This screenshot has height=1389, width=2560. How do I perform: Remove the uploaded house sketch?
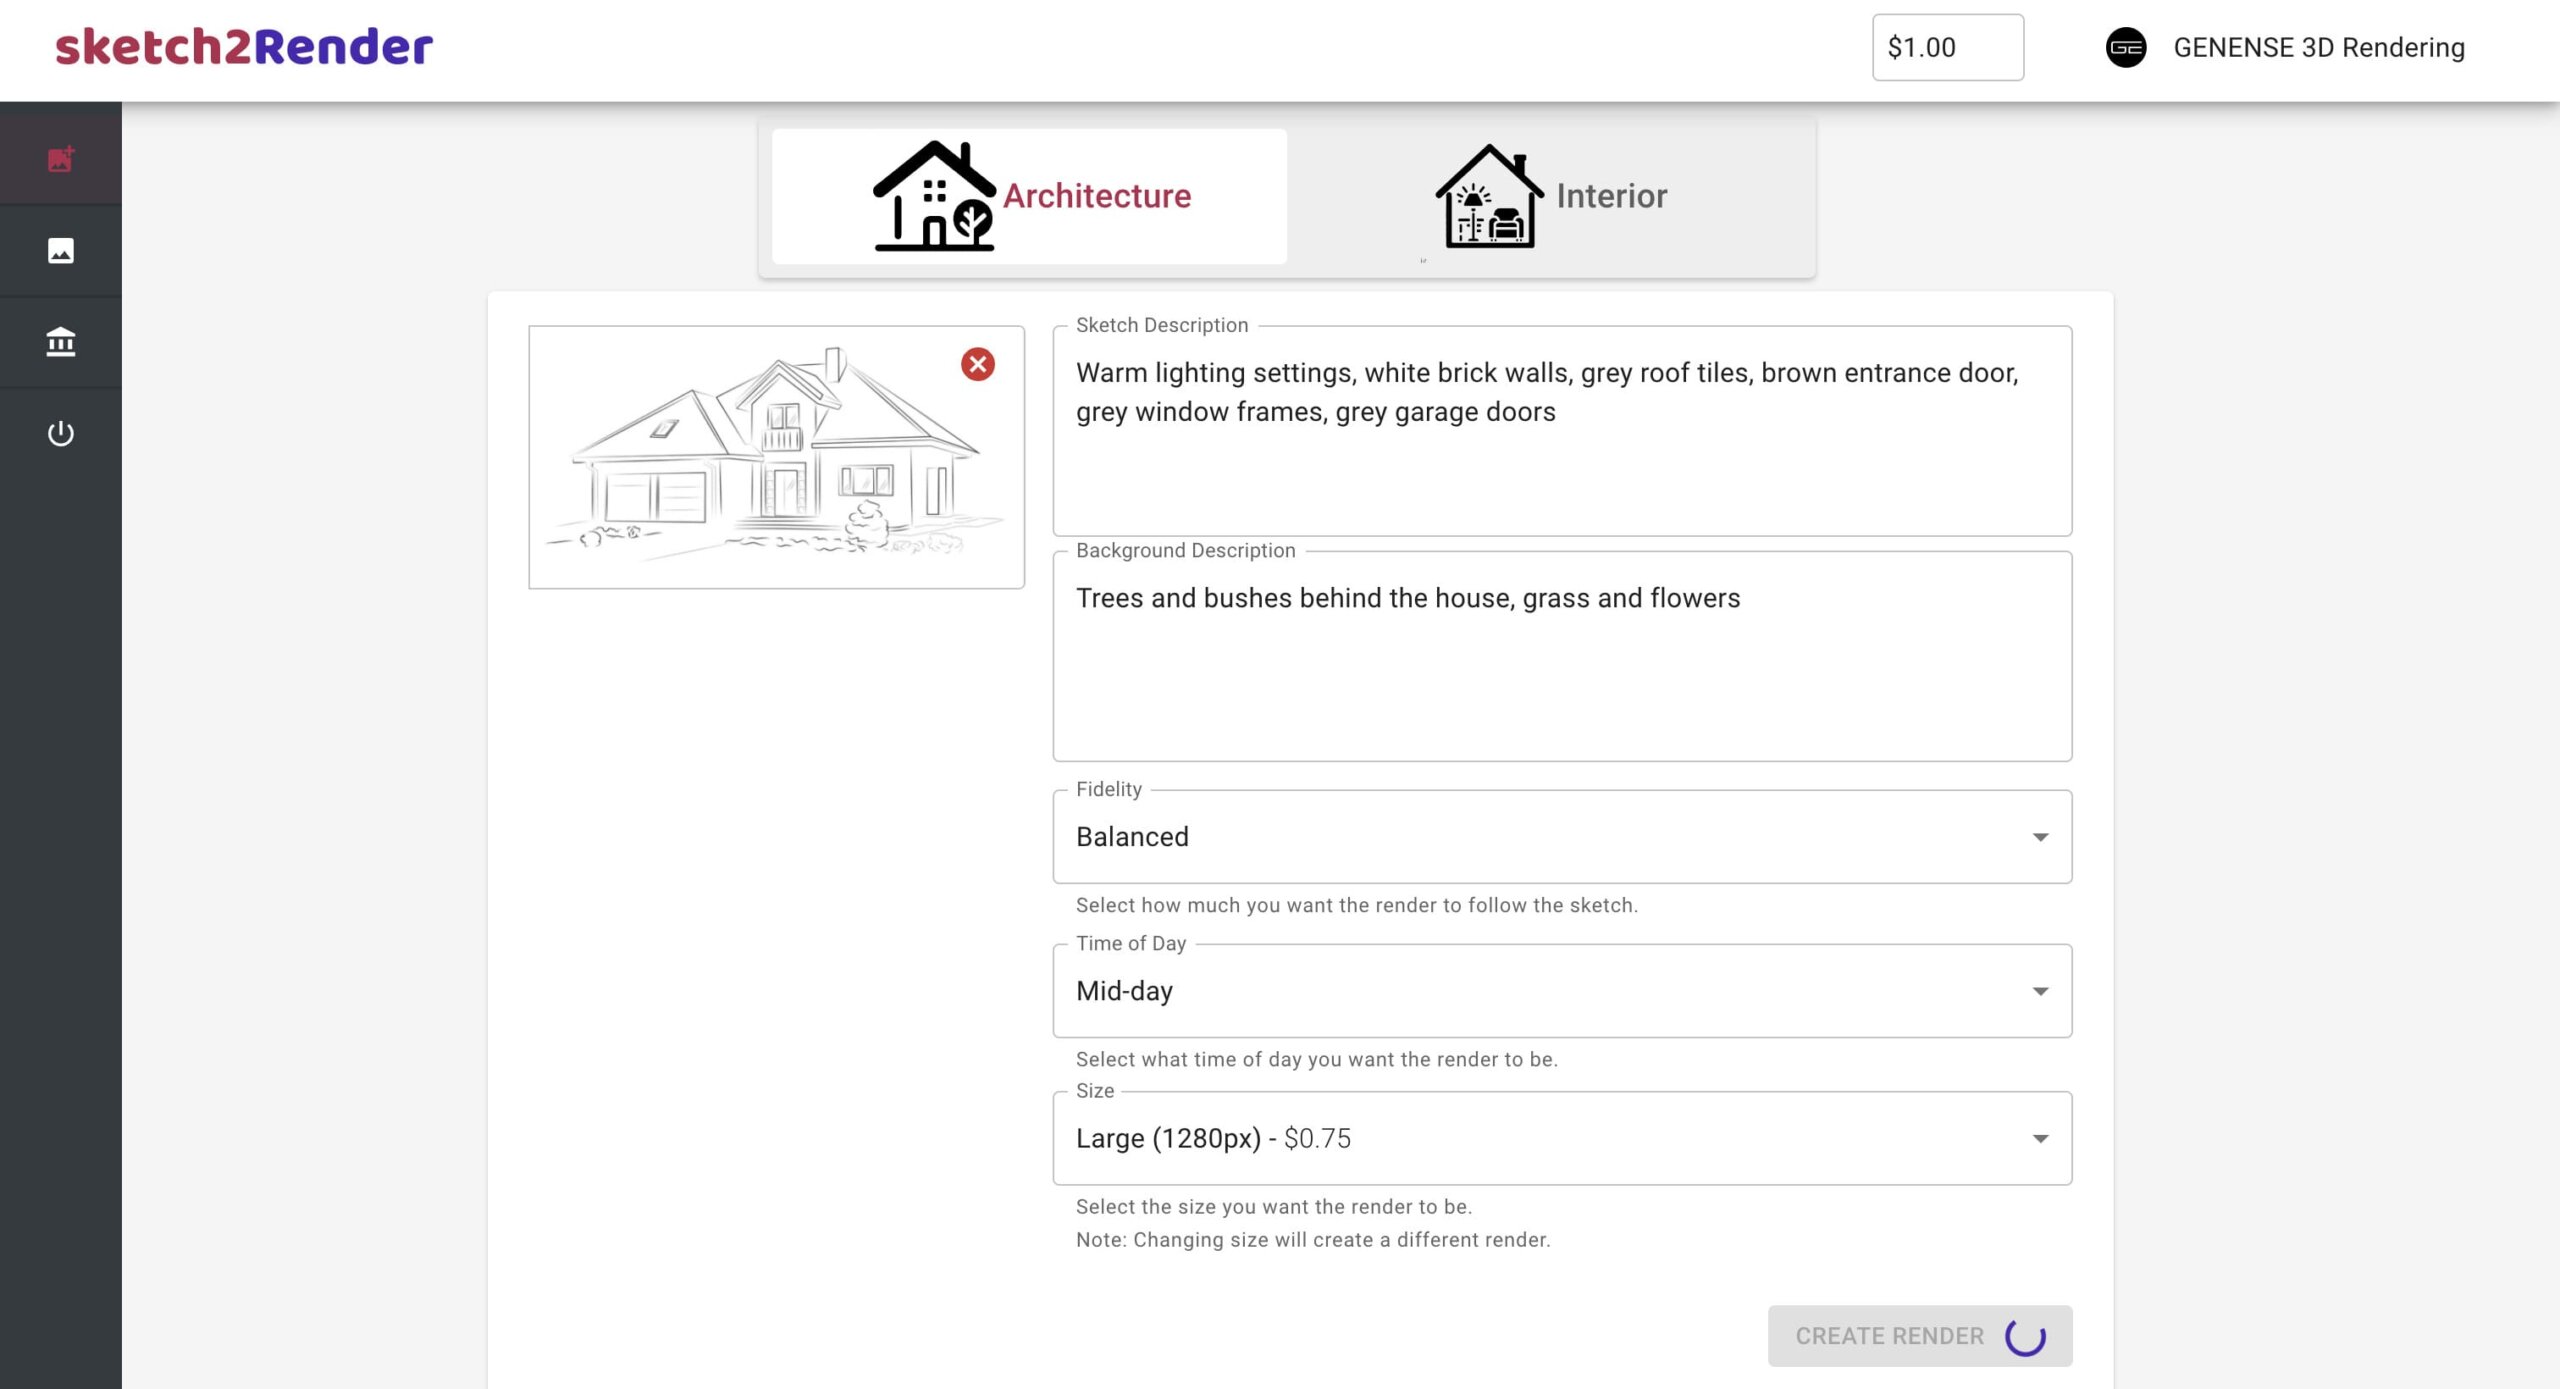pos(976,363)
